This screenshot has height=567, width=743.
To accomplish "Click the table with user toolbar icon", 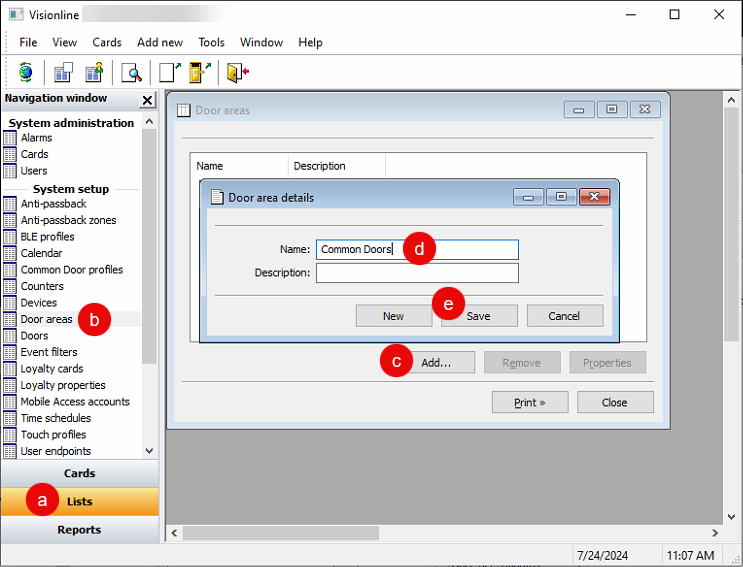I will [x=95, y=72].
